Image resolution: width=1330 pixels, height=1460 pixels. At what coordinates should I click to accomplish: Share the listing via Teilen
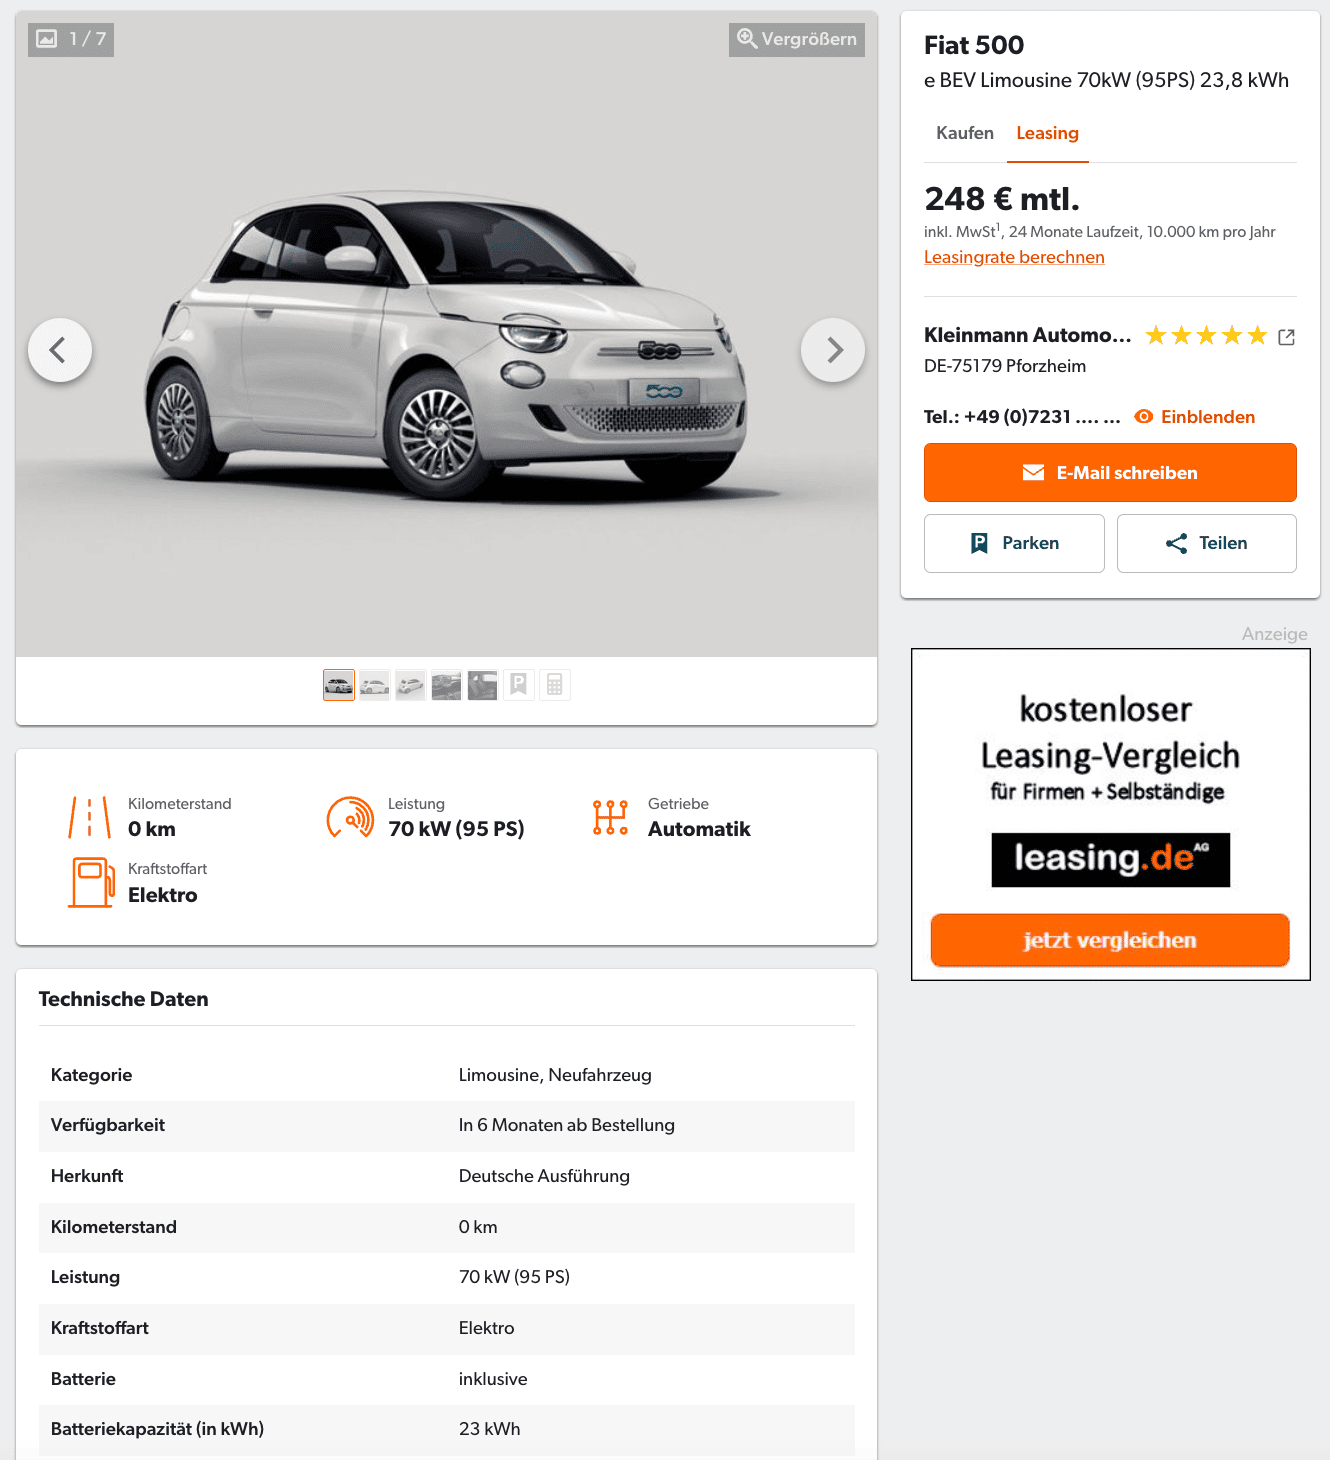(1207, 543)
